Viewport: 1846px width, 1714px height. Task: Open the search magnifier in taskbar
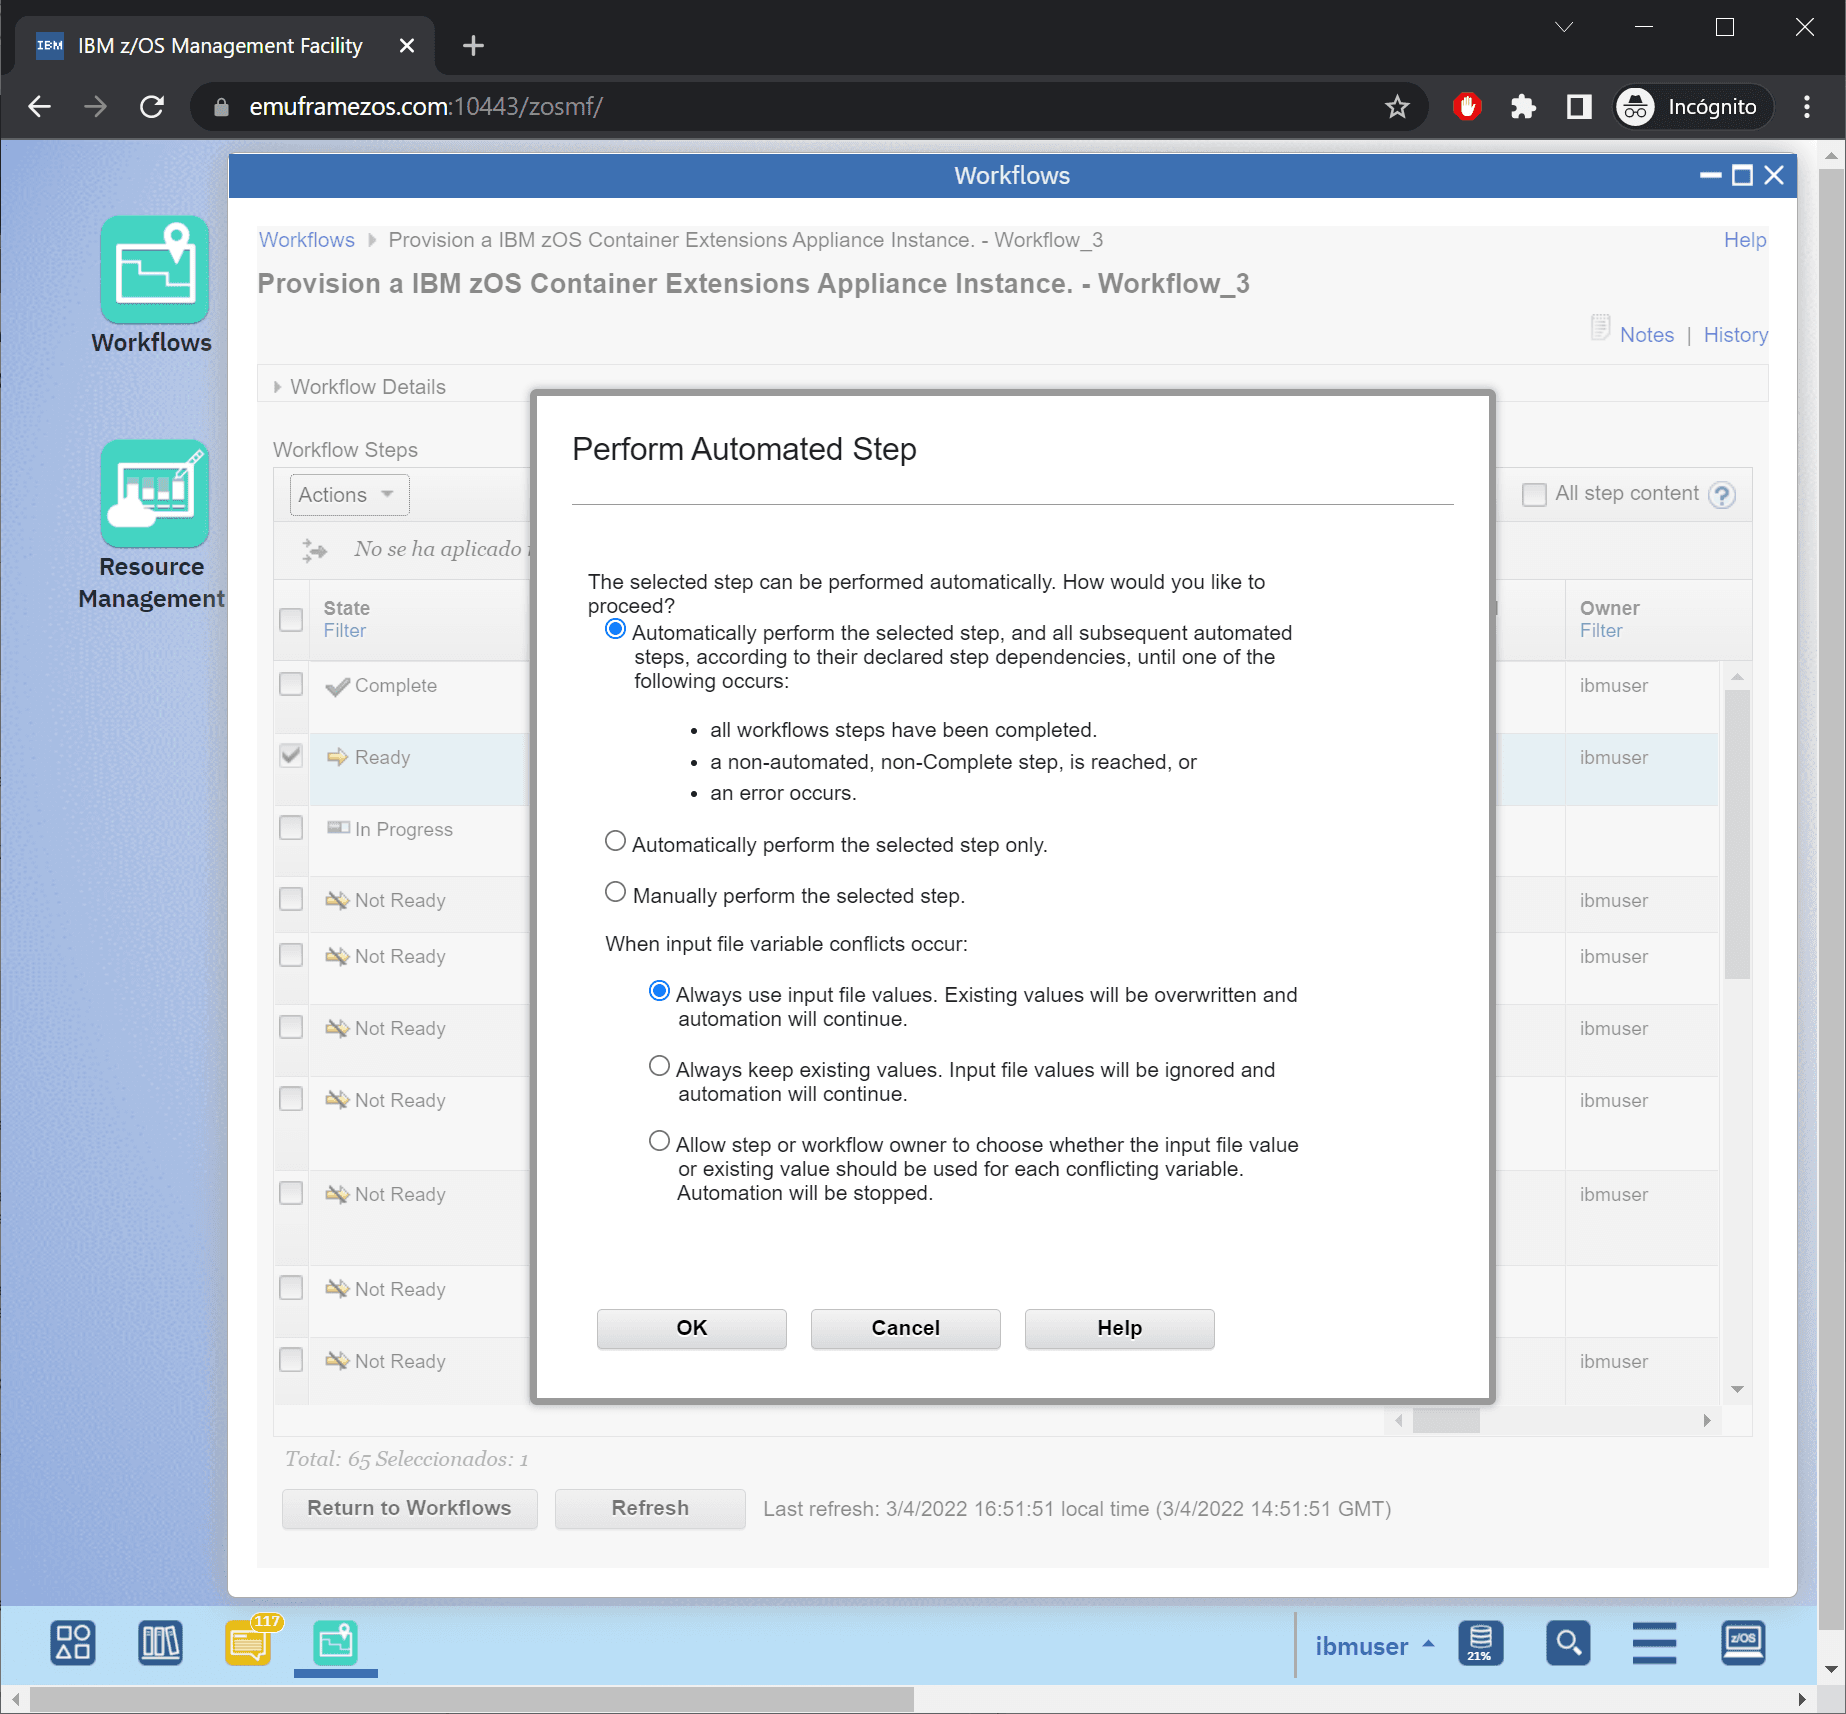pyautogui.click(x=1567, y=1643)
